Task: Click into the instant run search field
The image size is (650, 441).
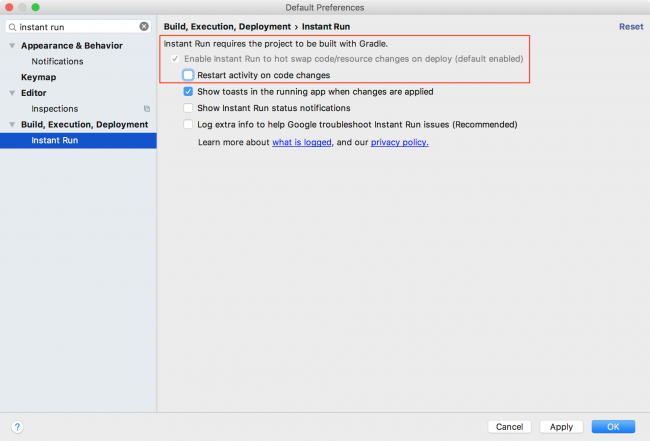Action: tap(78, 27)
